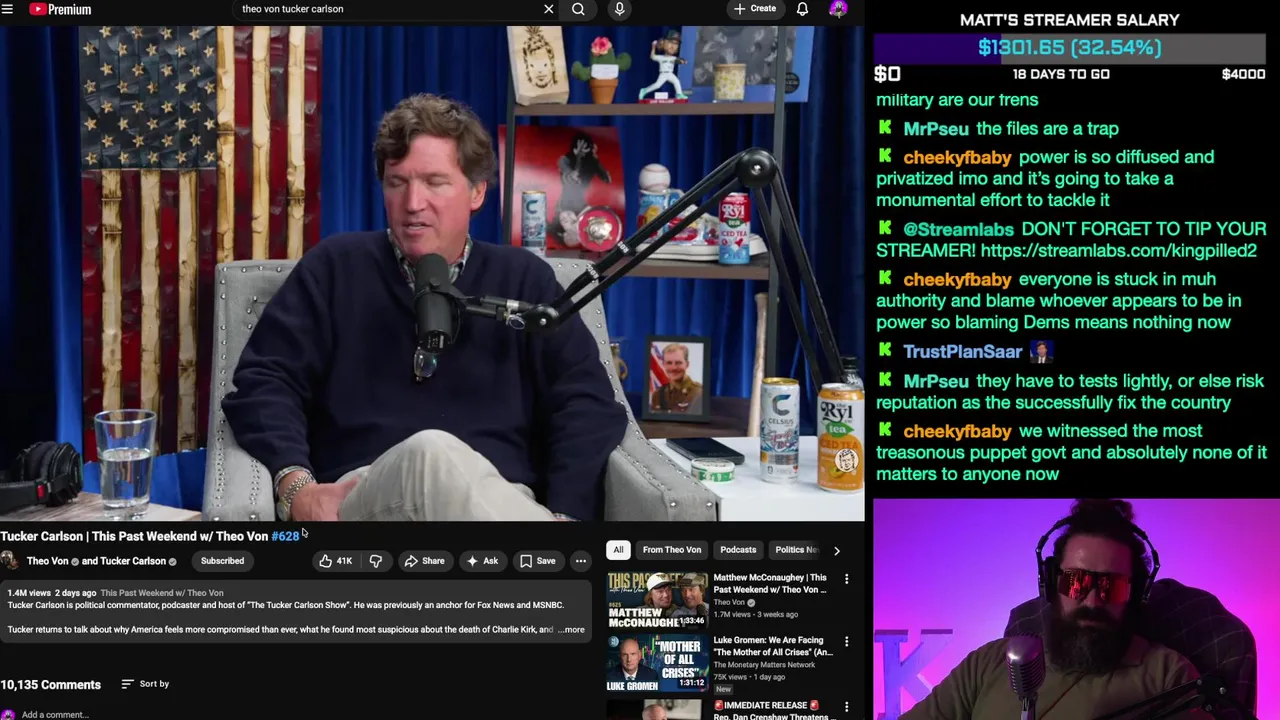The height and width of the screenshot is (720, 1280).
Task: Open the Create upload menu
Action: pyautogui.click(x=754, y=9)
